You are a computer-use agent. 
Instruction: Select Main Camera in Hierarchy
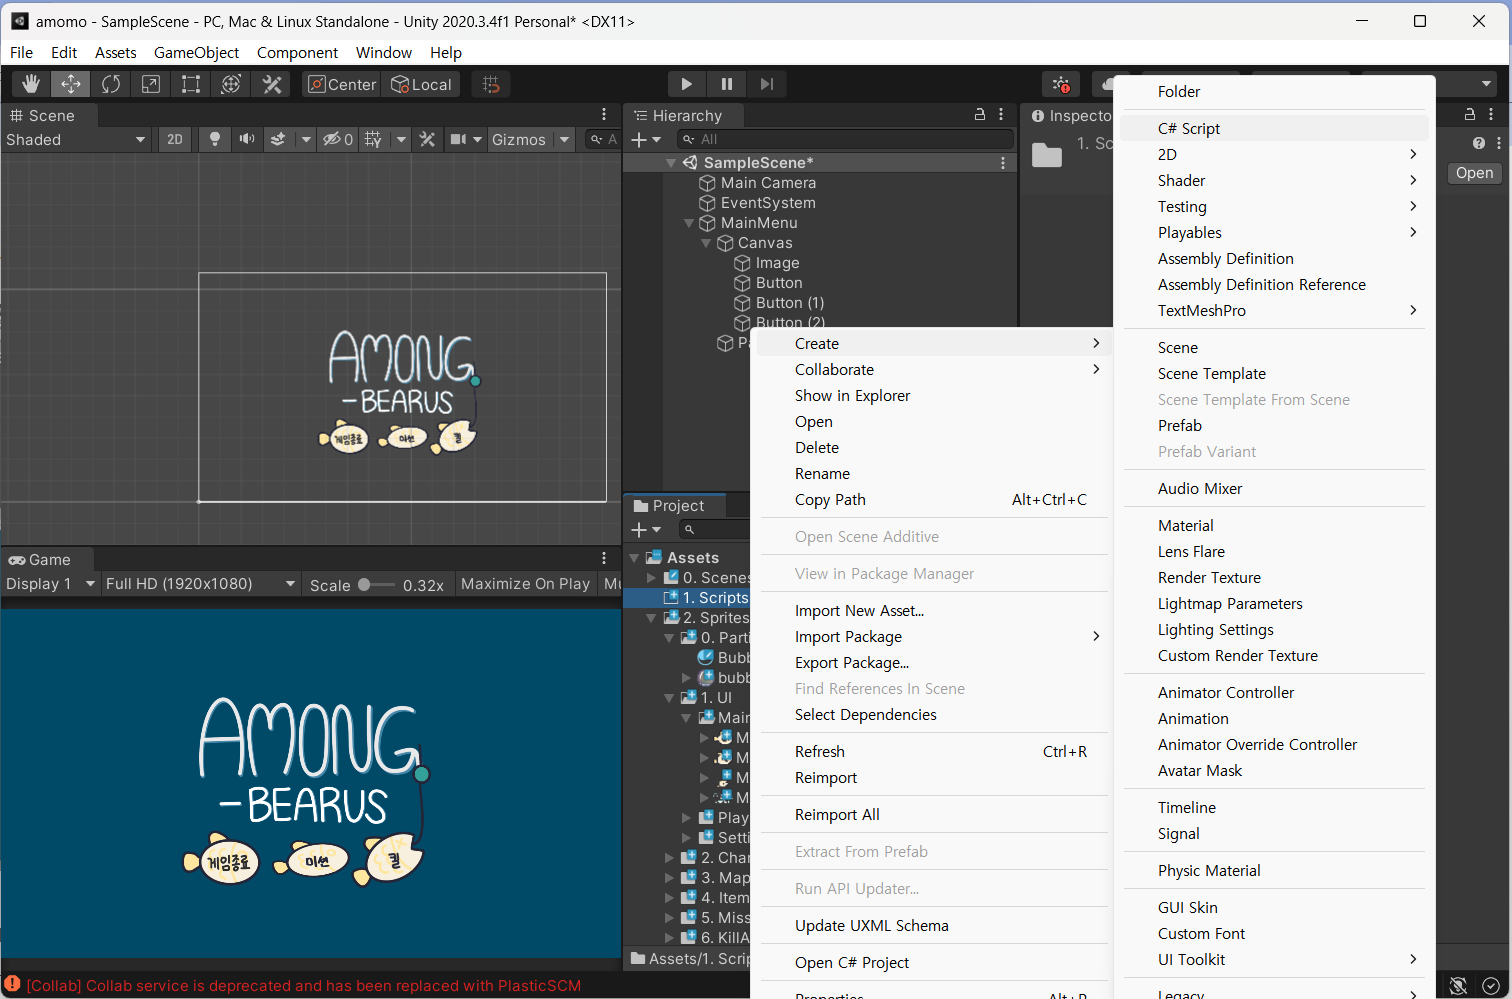tap(768, 183)
